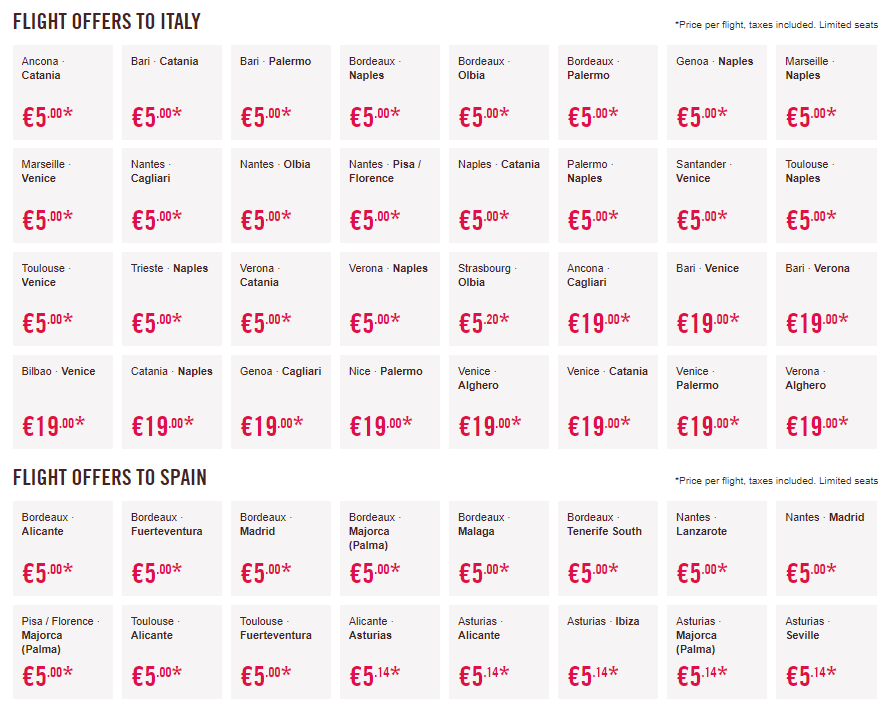
Task: Open the Santander to Venice flight card
Action: 717,195
